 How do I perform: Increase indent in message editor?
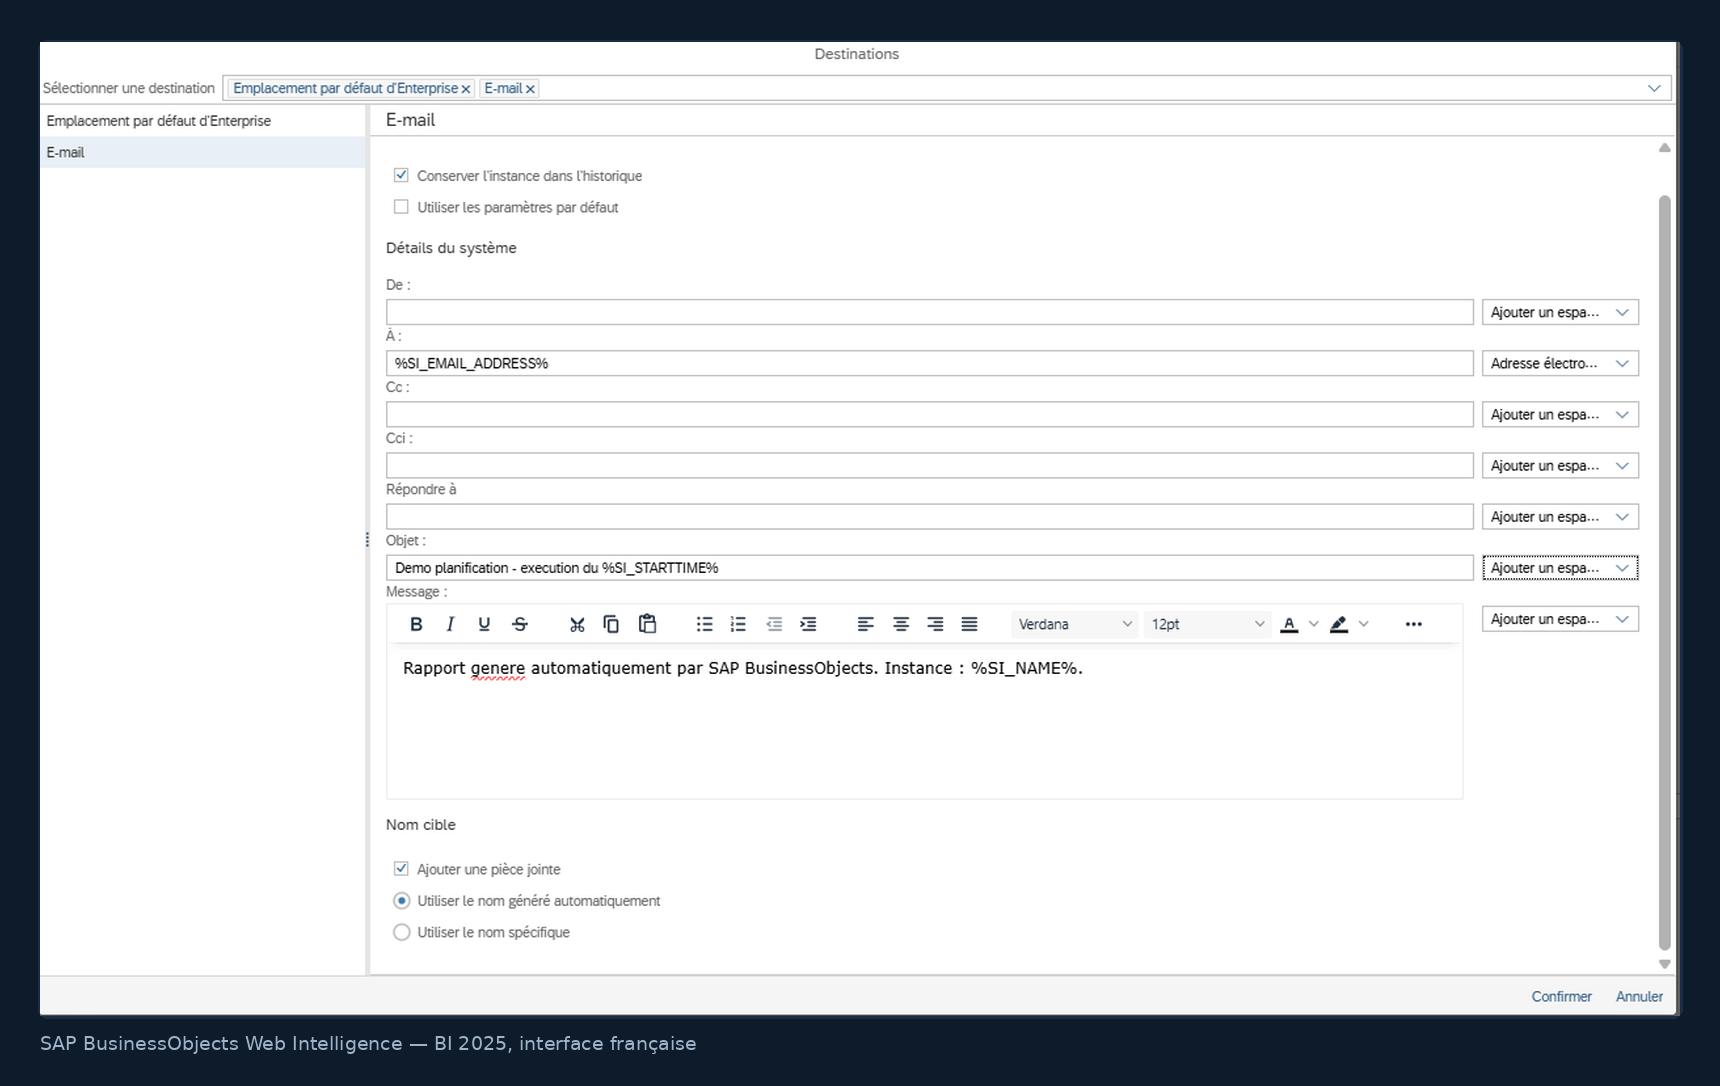[808, 624]
